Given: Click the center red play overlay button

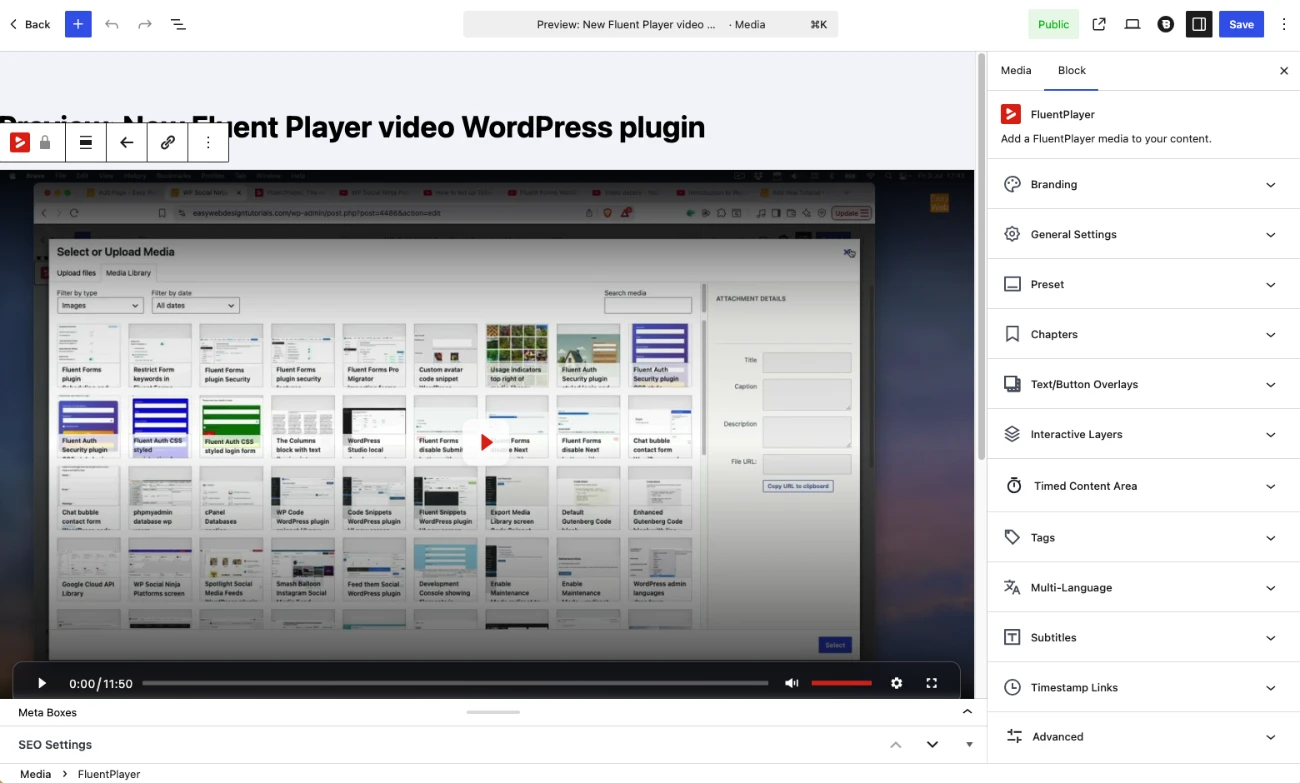Looking at the screenshot, I should tap(486, 442).
